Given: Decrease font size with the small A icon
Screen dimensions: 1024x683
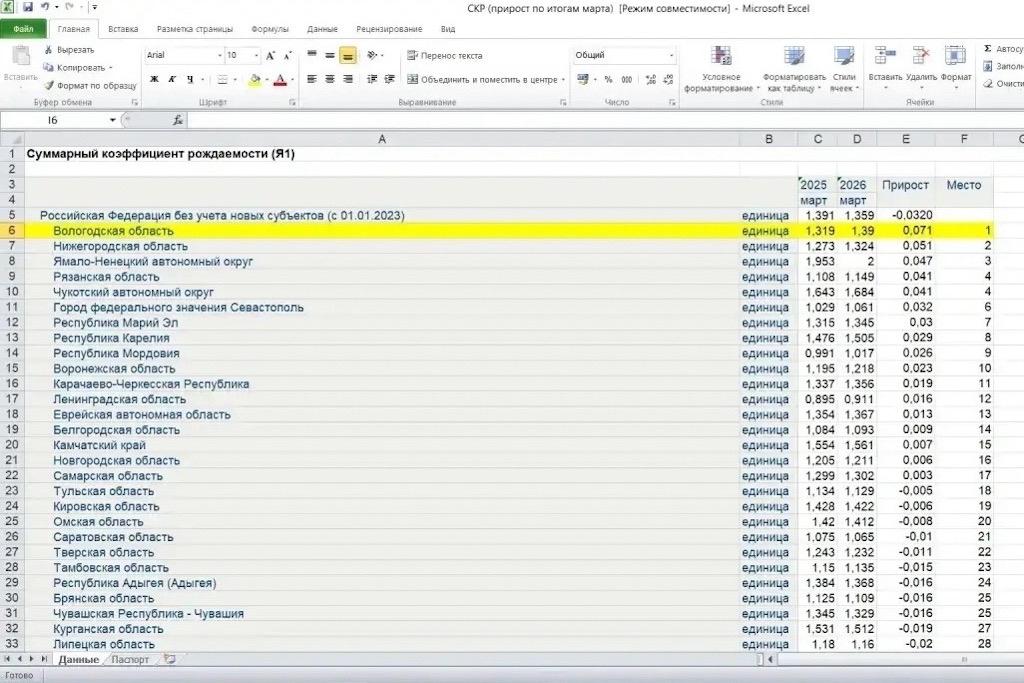Looking at the screenshot, I should 287,56.
